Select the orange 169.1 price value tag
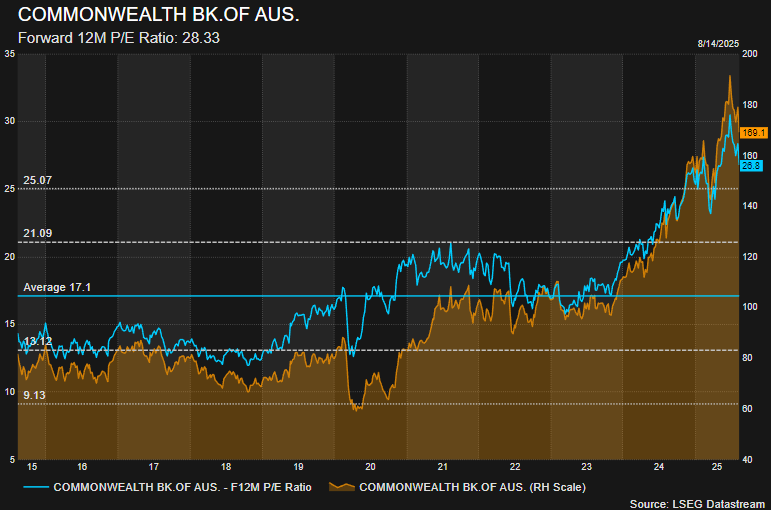The height and width of the screenshot is (510, 771). click(753, 133)
